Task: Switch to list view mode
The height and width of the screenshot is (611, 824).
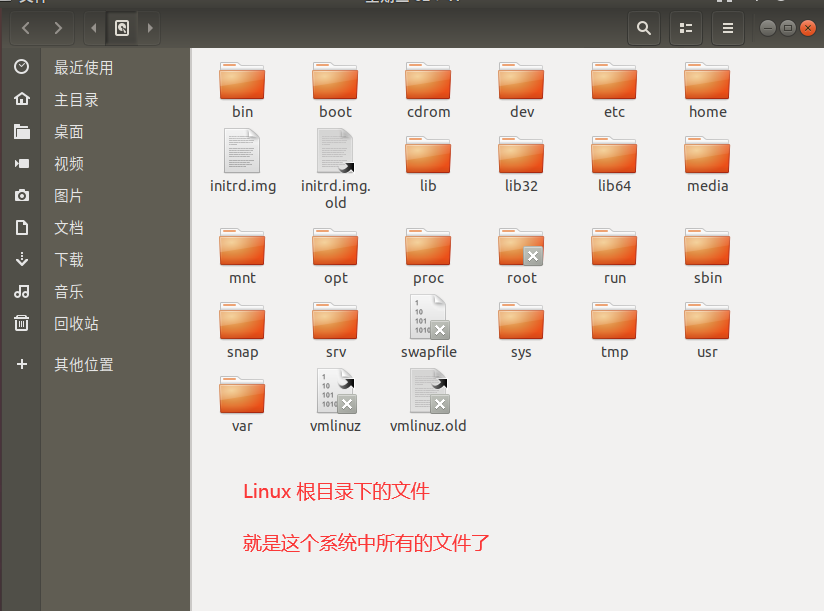Action: coord(686,28)
